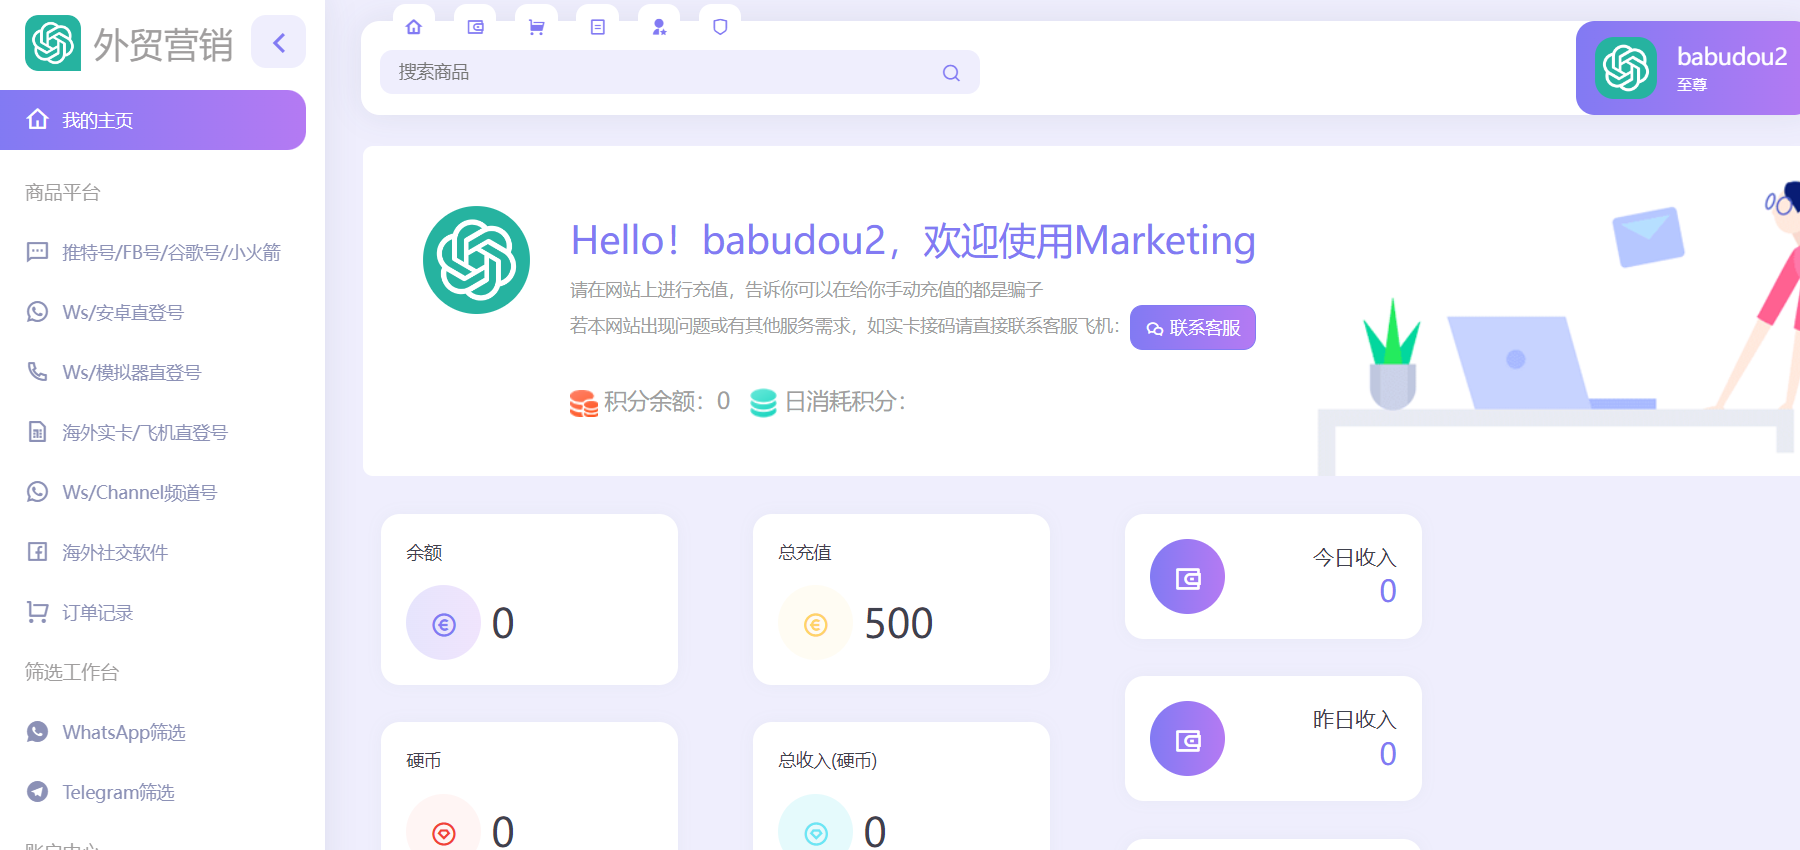Click the 请在网站上进行充值 warning text

point(806,290)
